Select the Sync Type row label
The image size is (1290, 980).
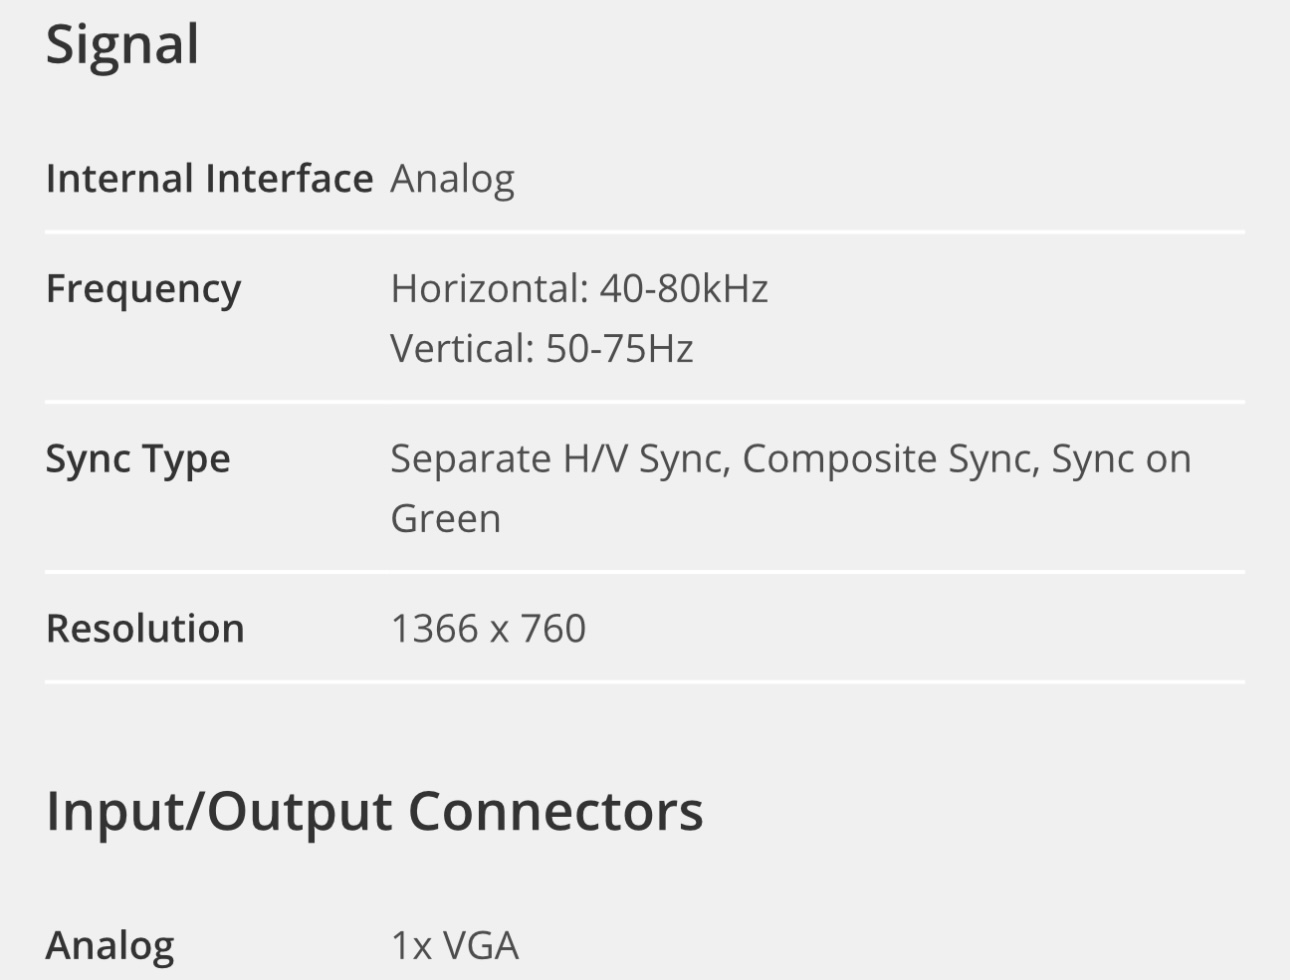pos(138,459)
